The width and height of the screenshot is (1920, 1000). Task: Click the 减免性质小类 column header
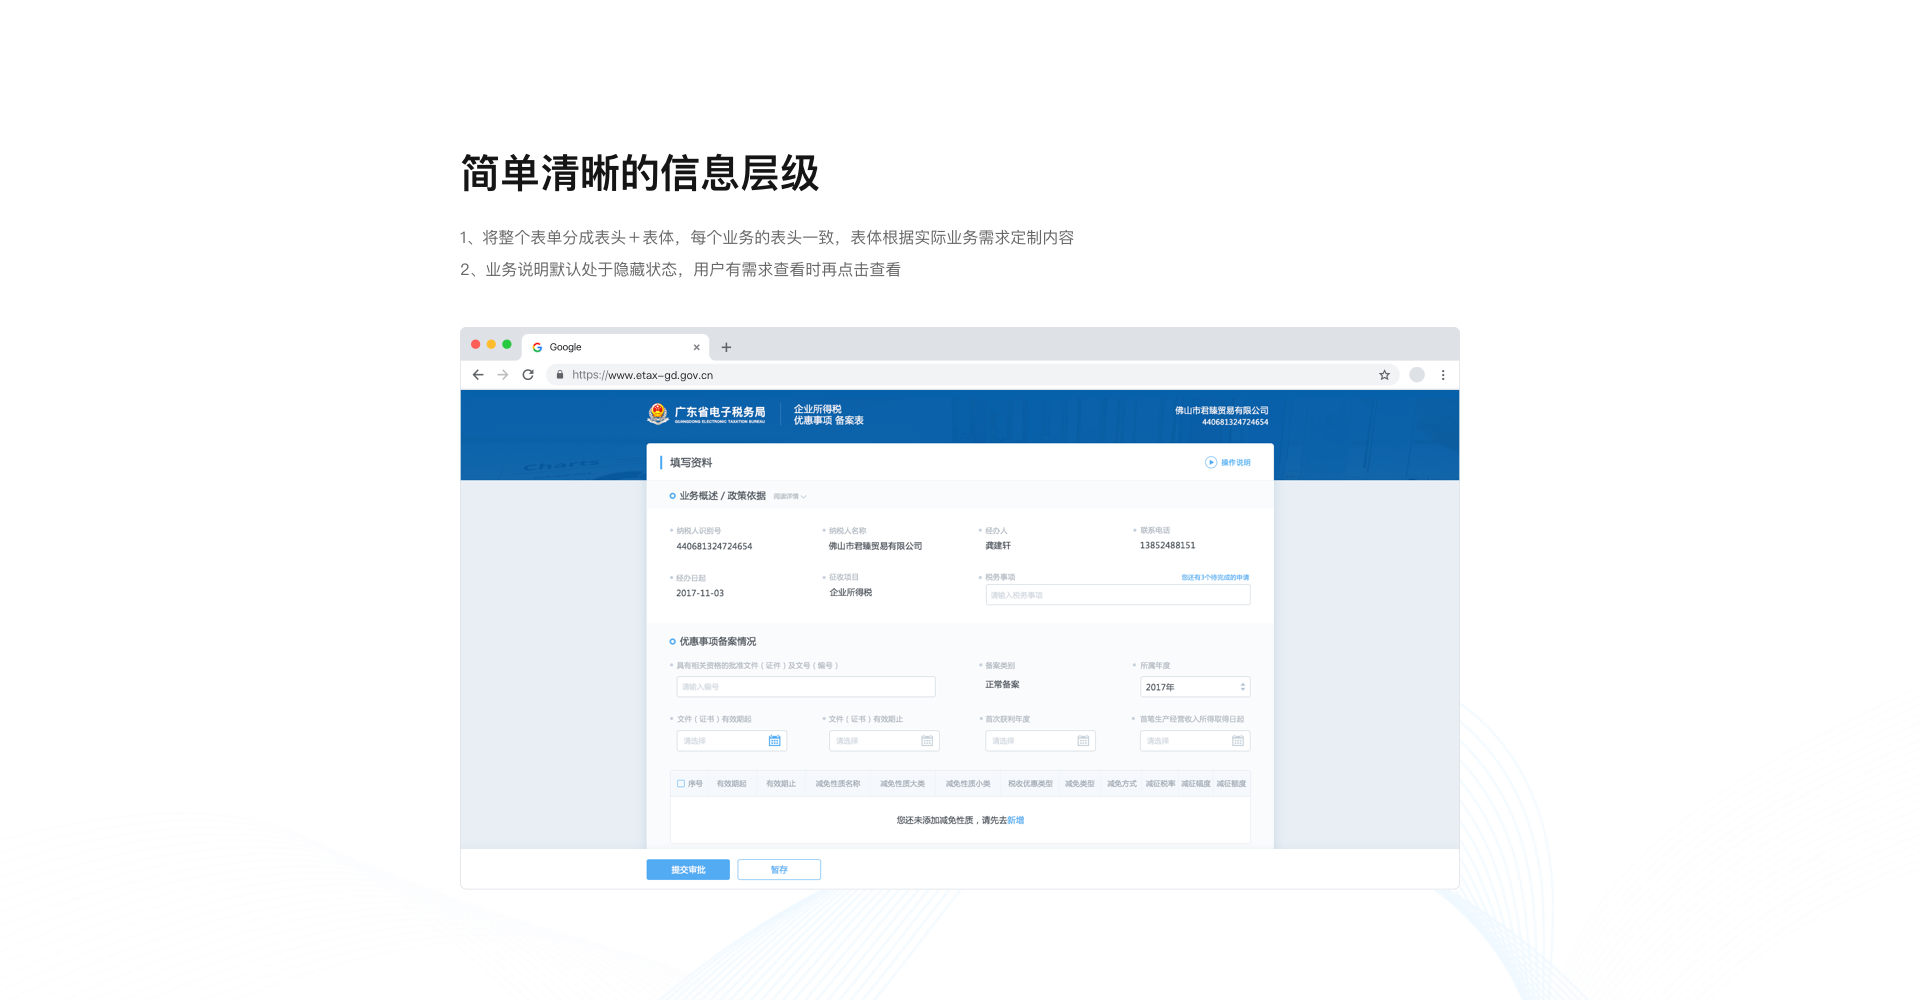point(968,784)
